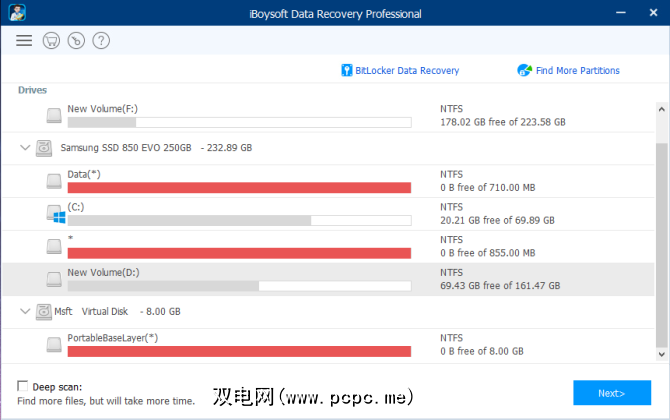Select the "Msft Virtual Disk" text
The height and width of the screenshot is (420, 670).
pos(91,311)
